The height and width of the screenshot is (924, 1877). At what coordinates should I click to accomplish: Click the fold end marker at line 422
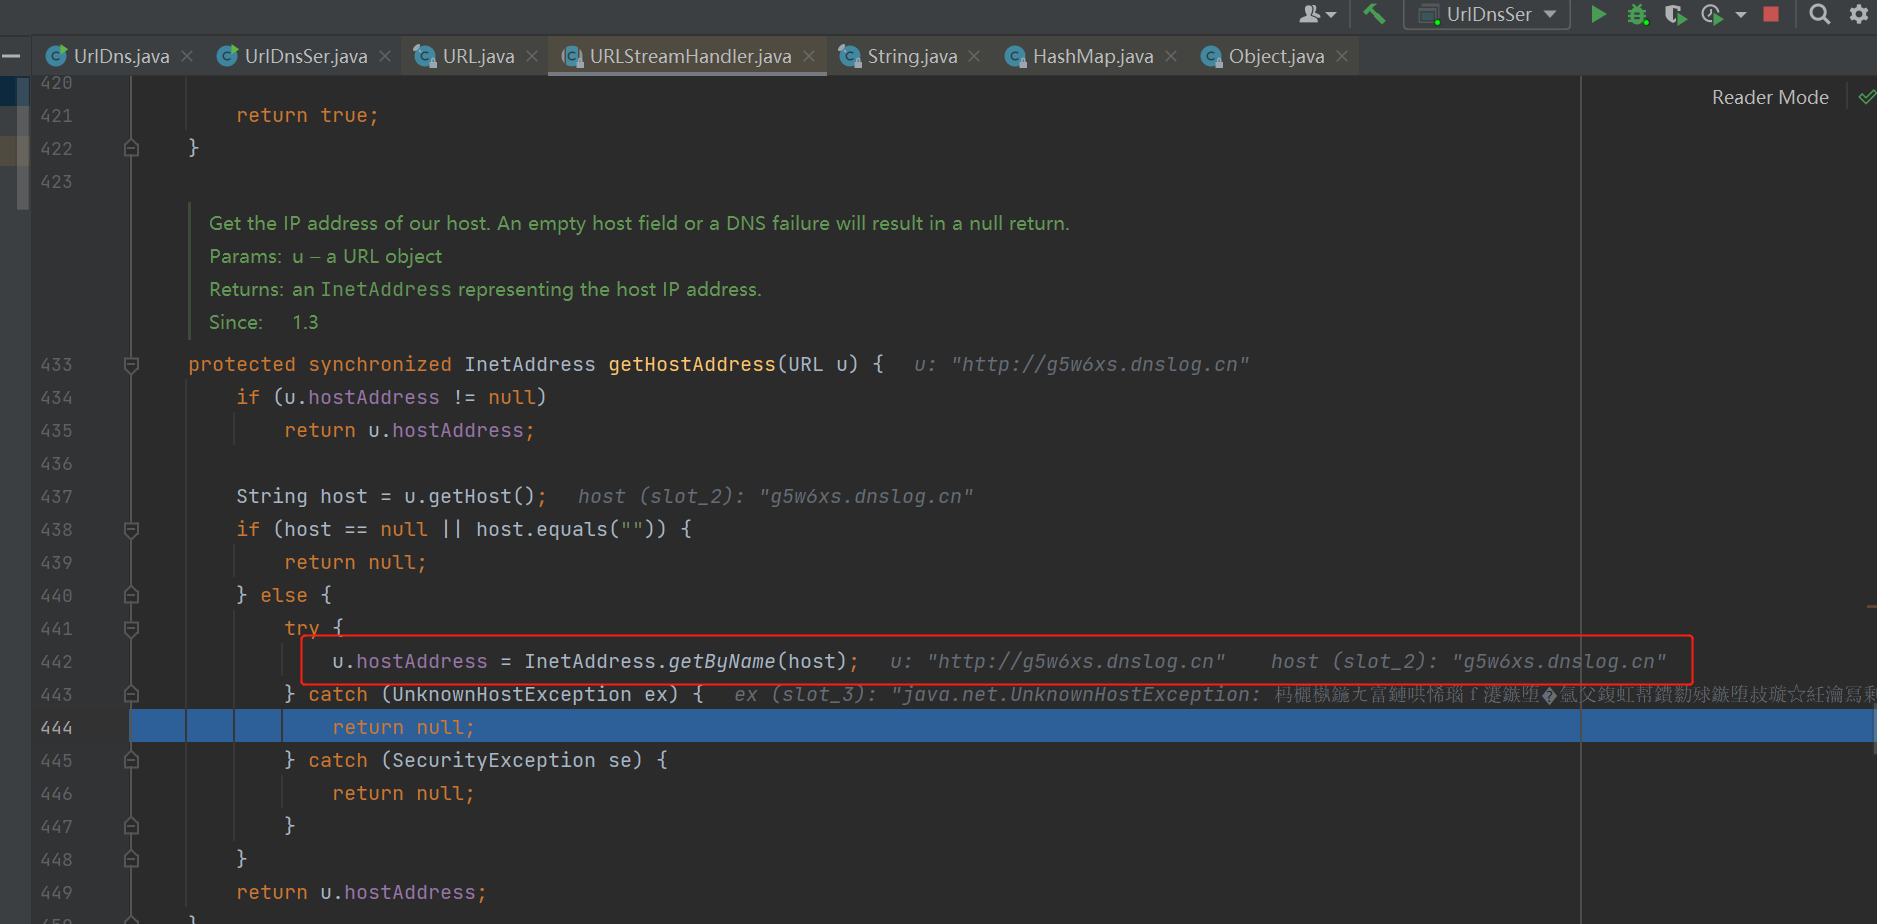pyautogui.click(x=131, y=149)
